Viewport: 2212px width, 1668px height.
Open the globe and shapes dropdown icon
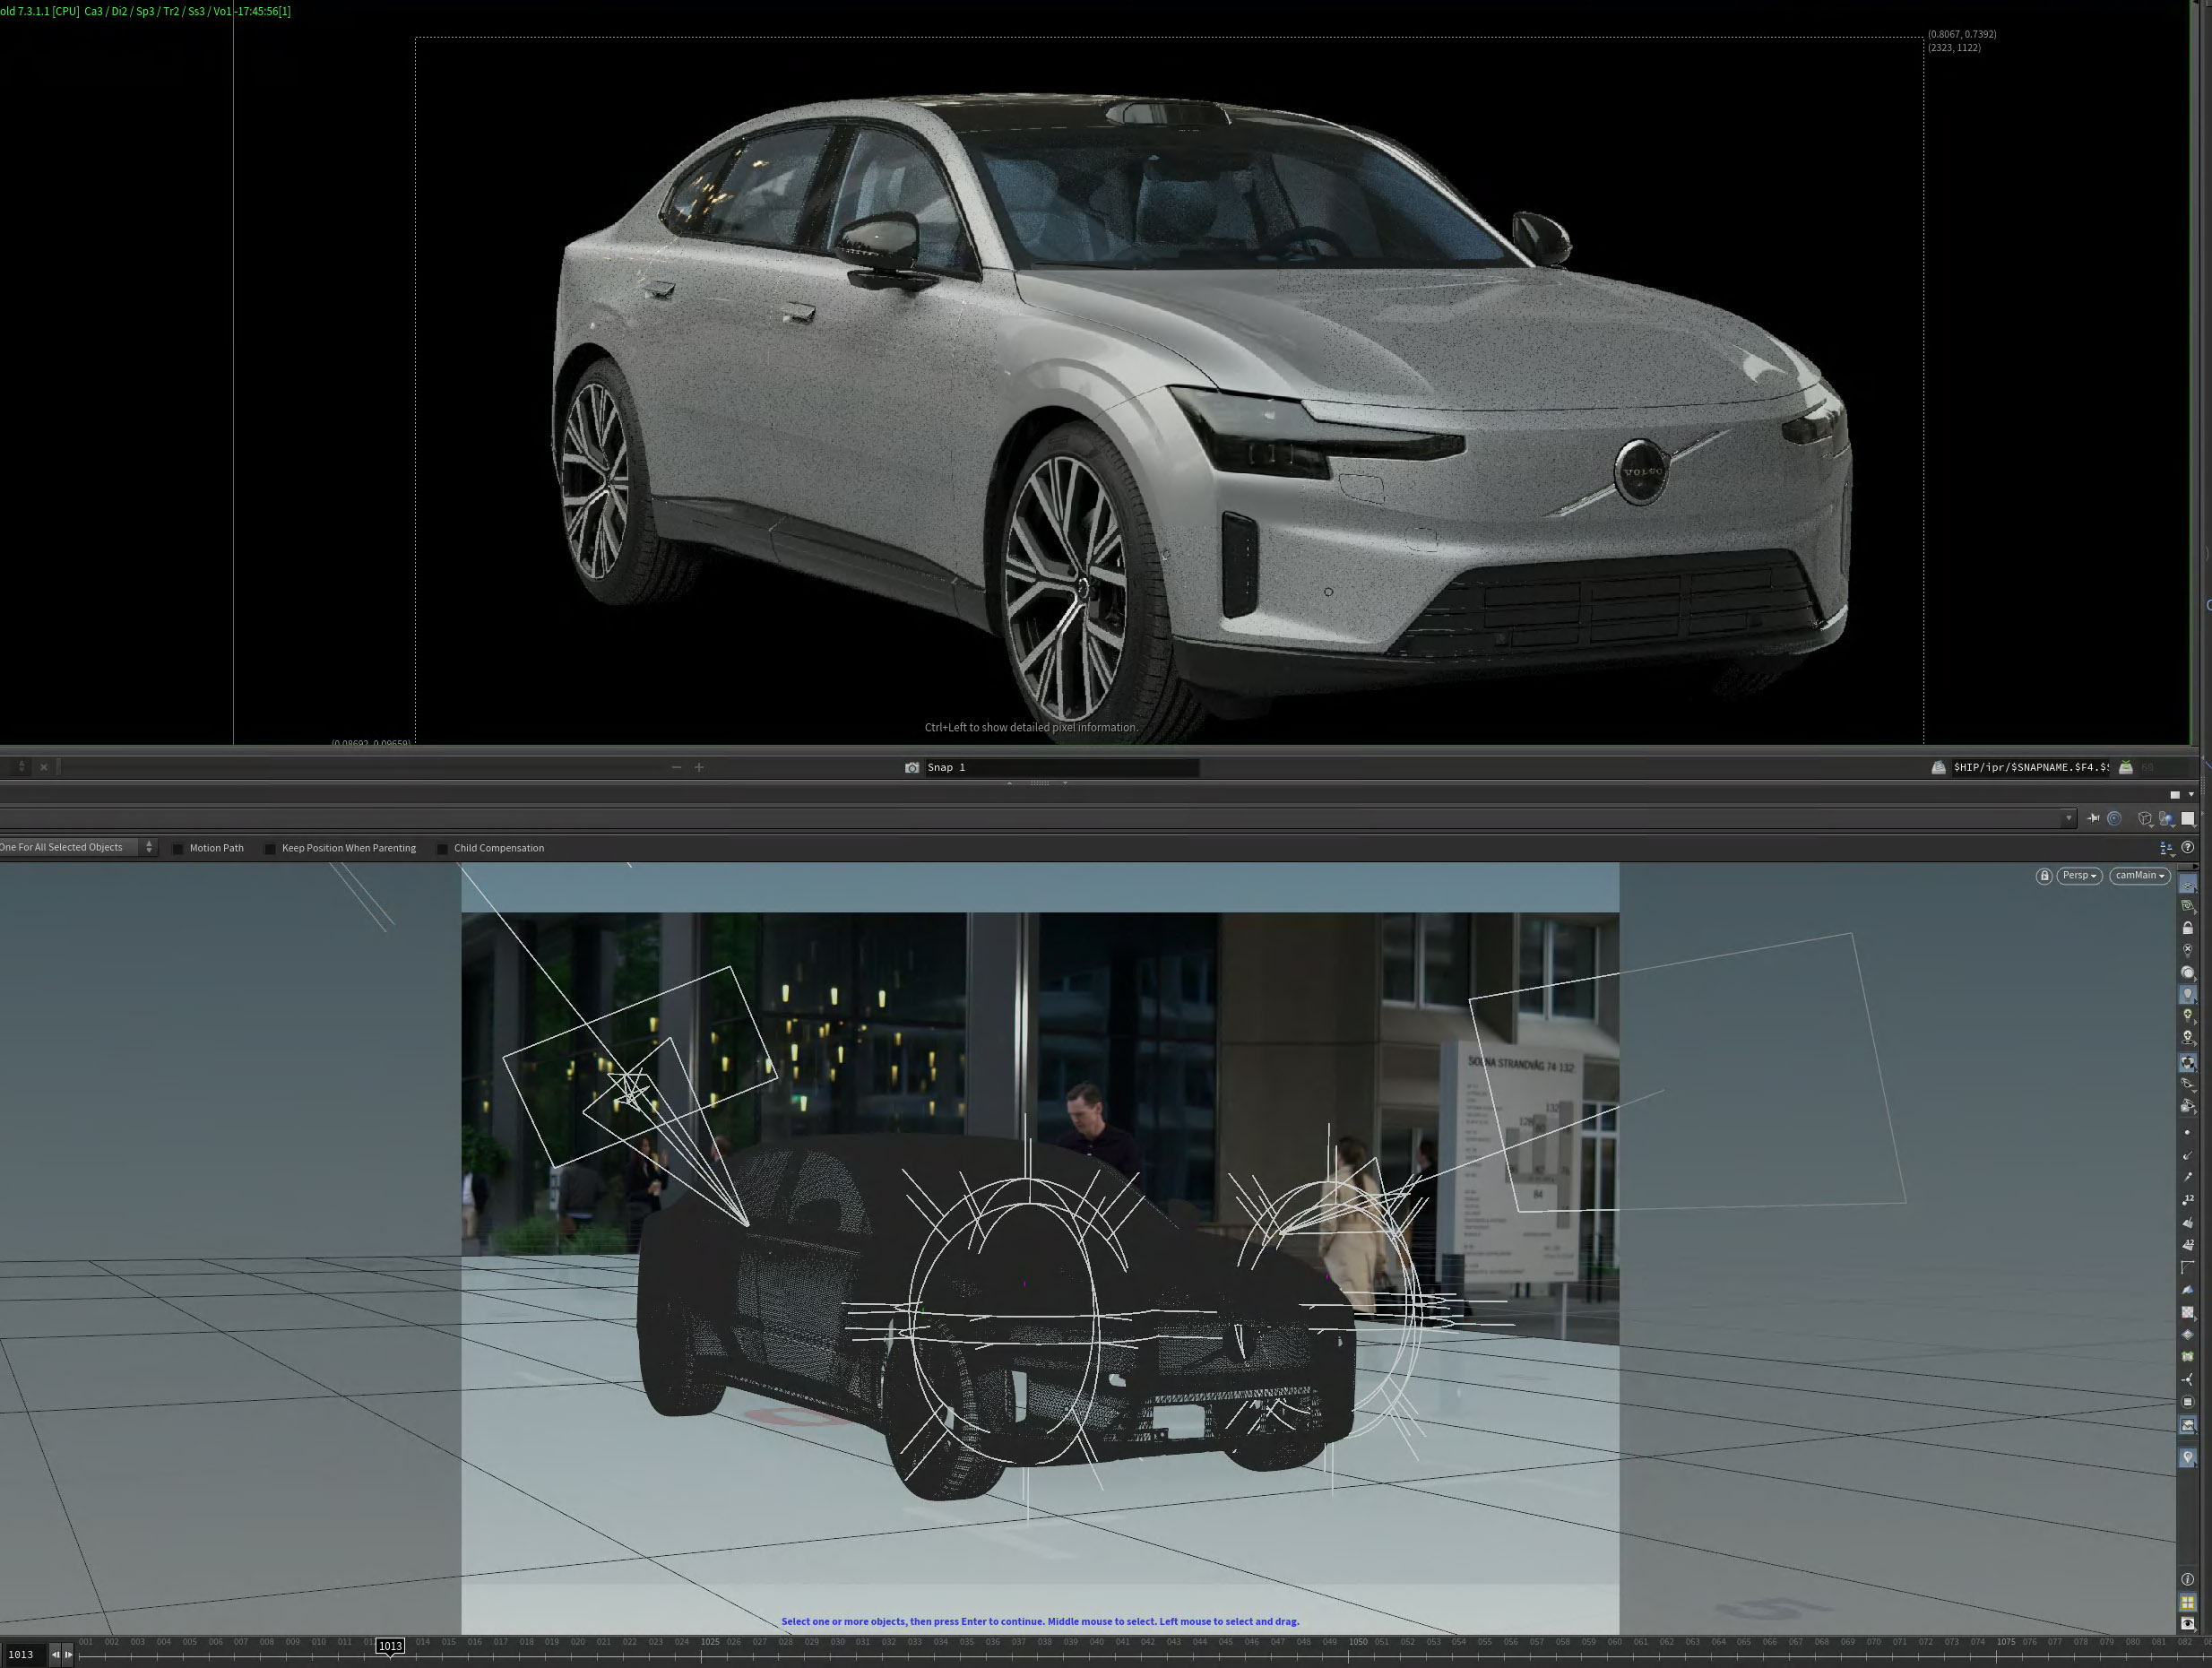[2166, 819]
